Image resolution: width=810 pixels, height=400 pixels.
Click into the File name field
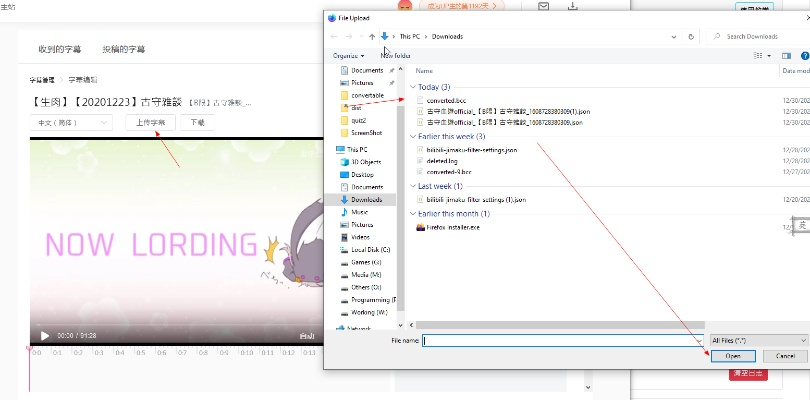coord(562,340)
